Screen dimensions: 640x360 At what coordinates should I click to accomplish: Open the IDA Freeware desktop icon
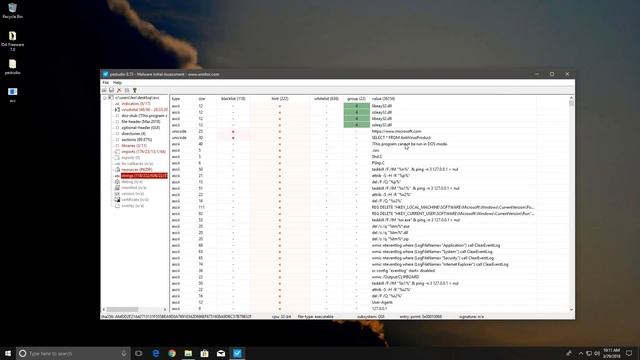12,41
